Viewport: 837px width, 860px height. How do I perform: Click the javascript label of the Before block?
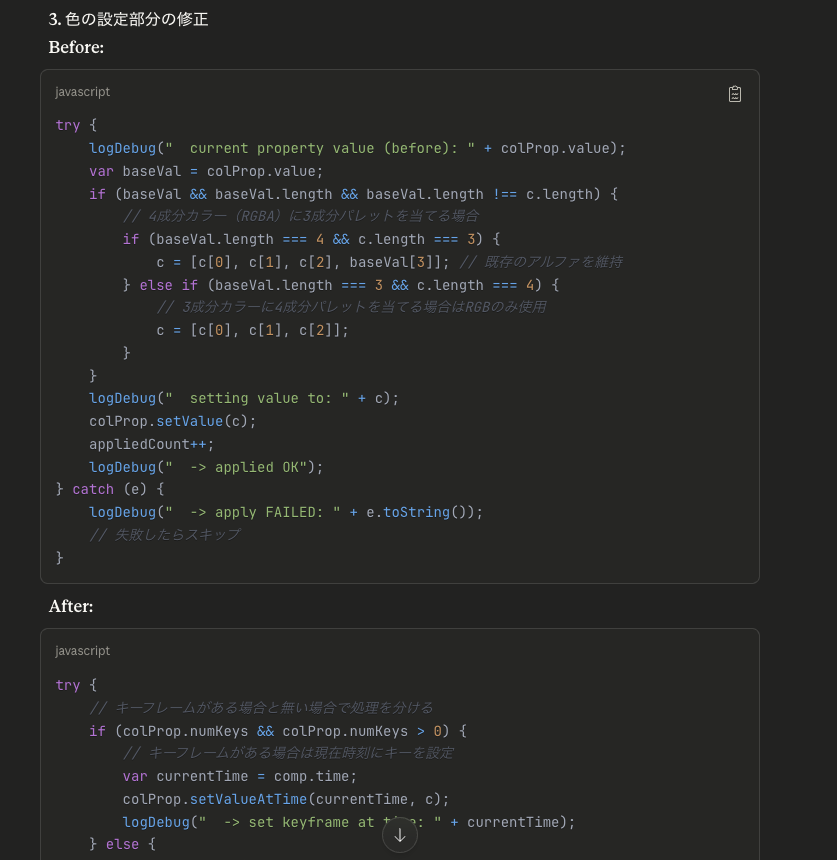(x=83, y=92)
